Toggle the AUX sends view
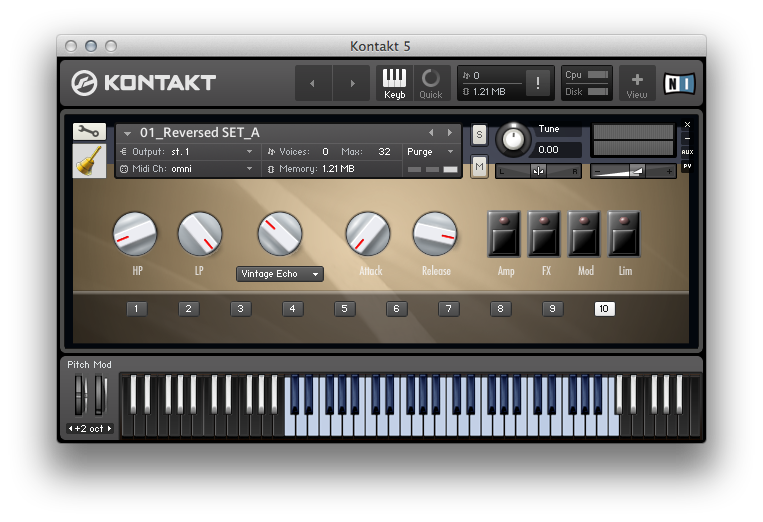This screenshot has width=763, height=522. coord(687,152)
